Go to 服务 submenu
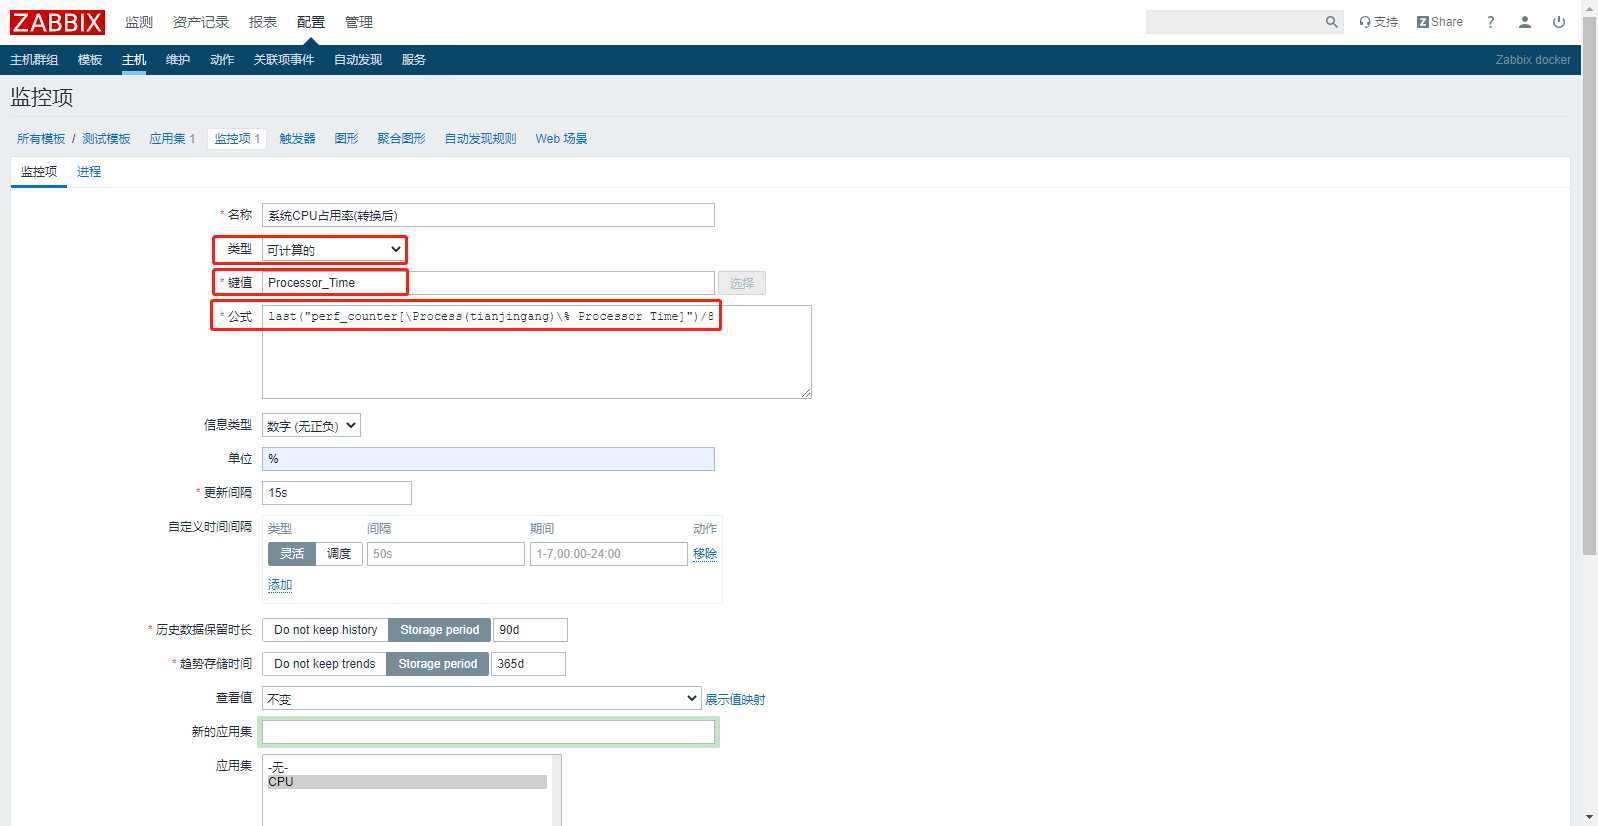 (414, 60)
